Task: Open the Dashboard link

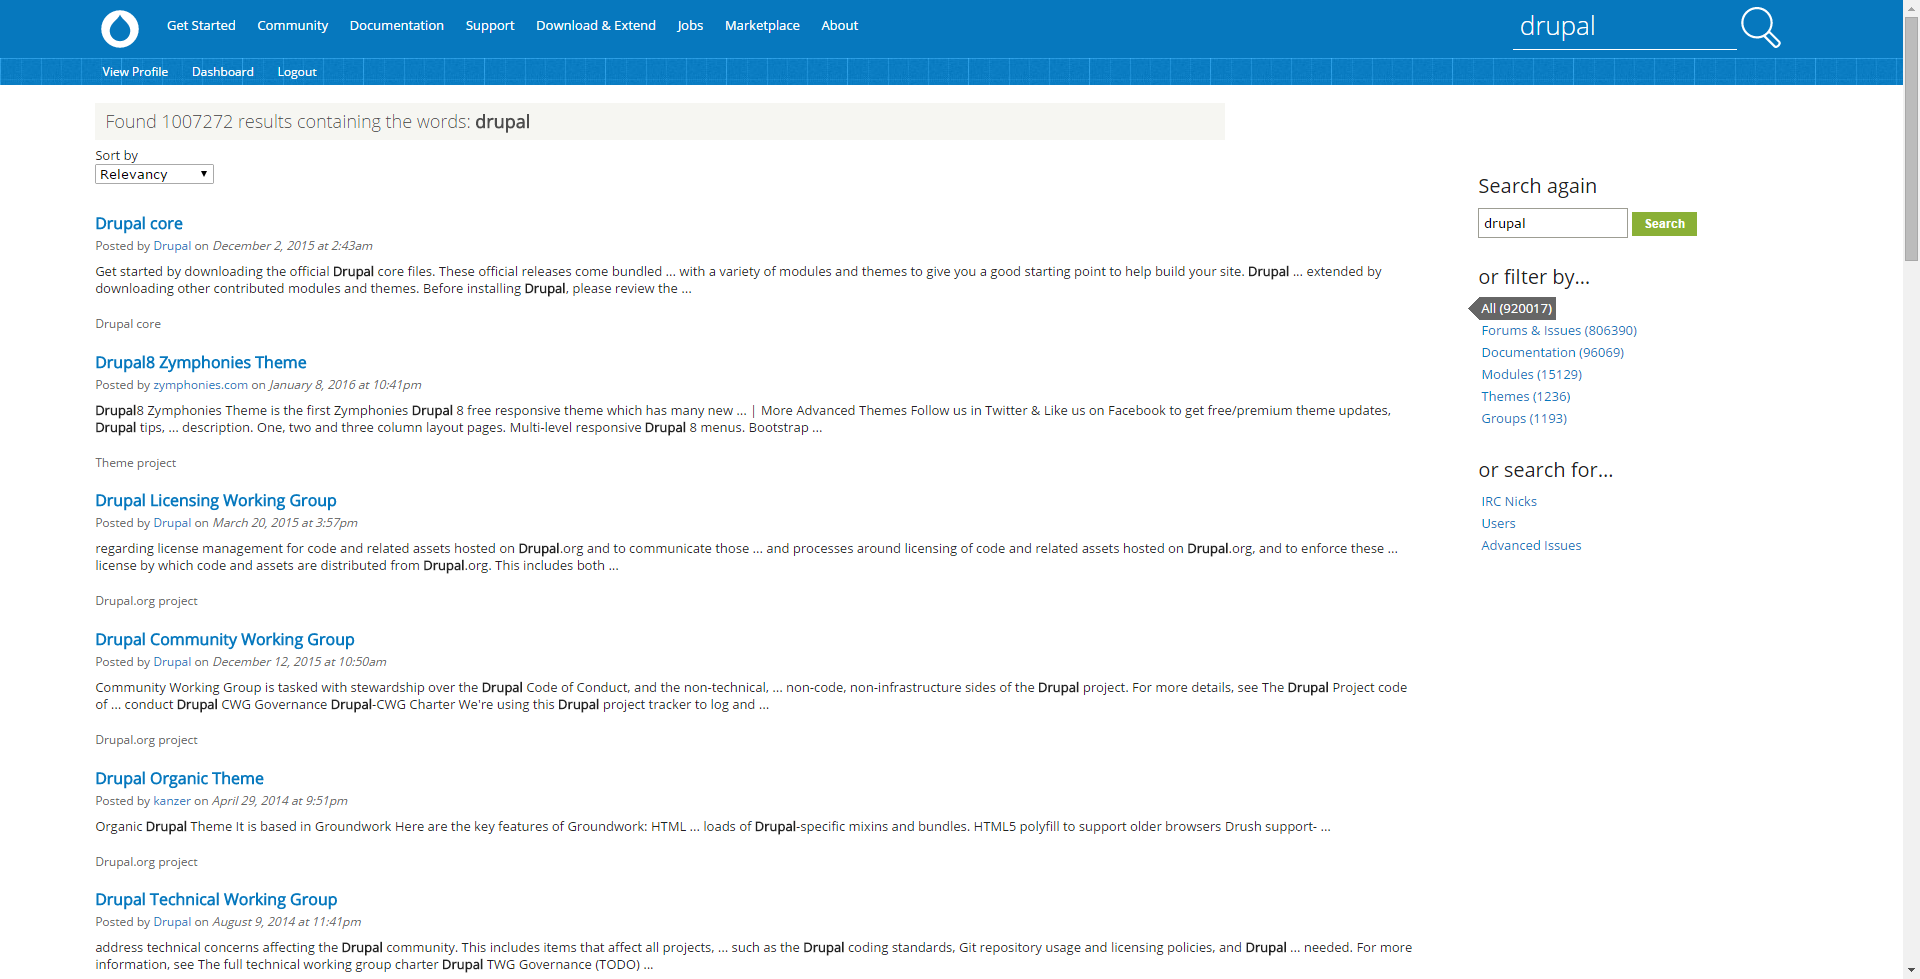Action: point(222,71)
